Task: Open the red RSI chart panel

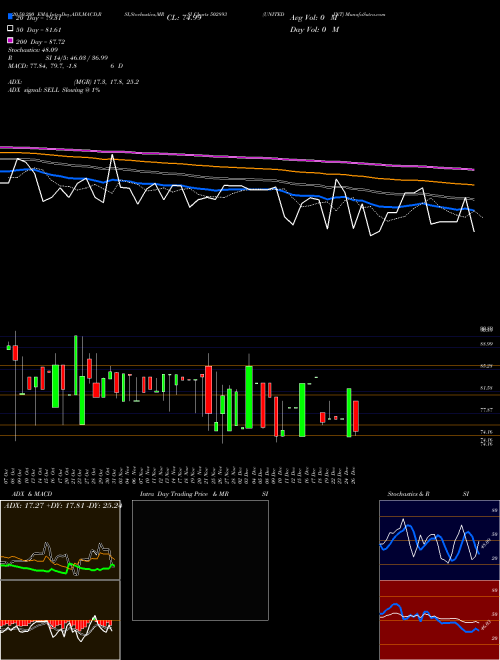Action: pos(439,620)
